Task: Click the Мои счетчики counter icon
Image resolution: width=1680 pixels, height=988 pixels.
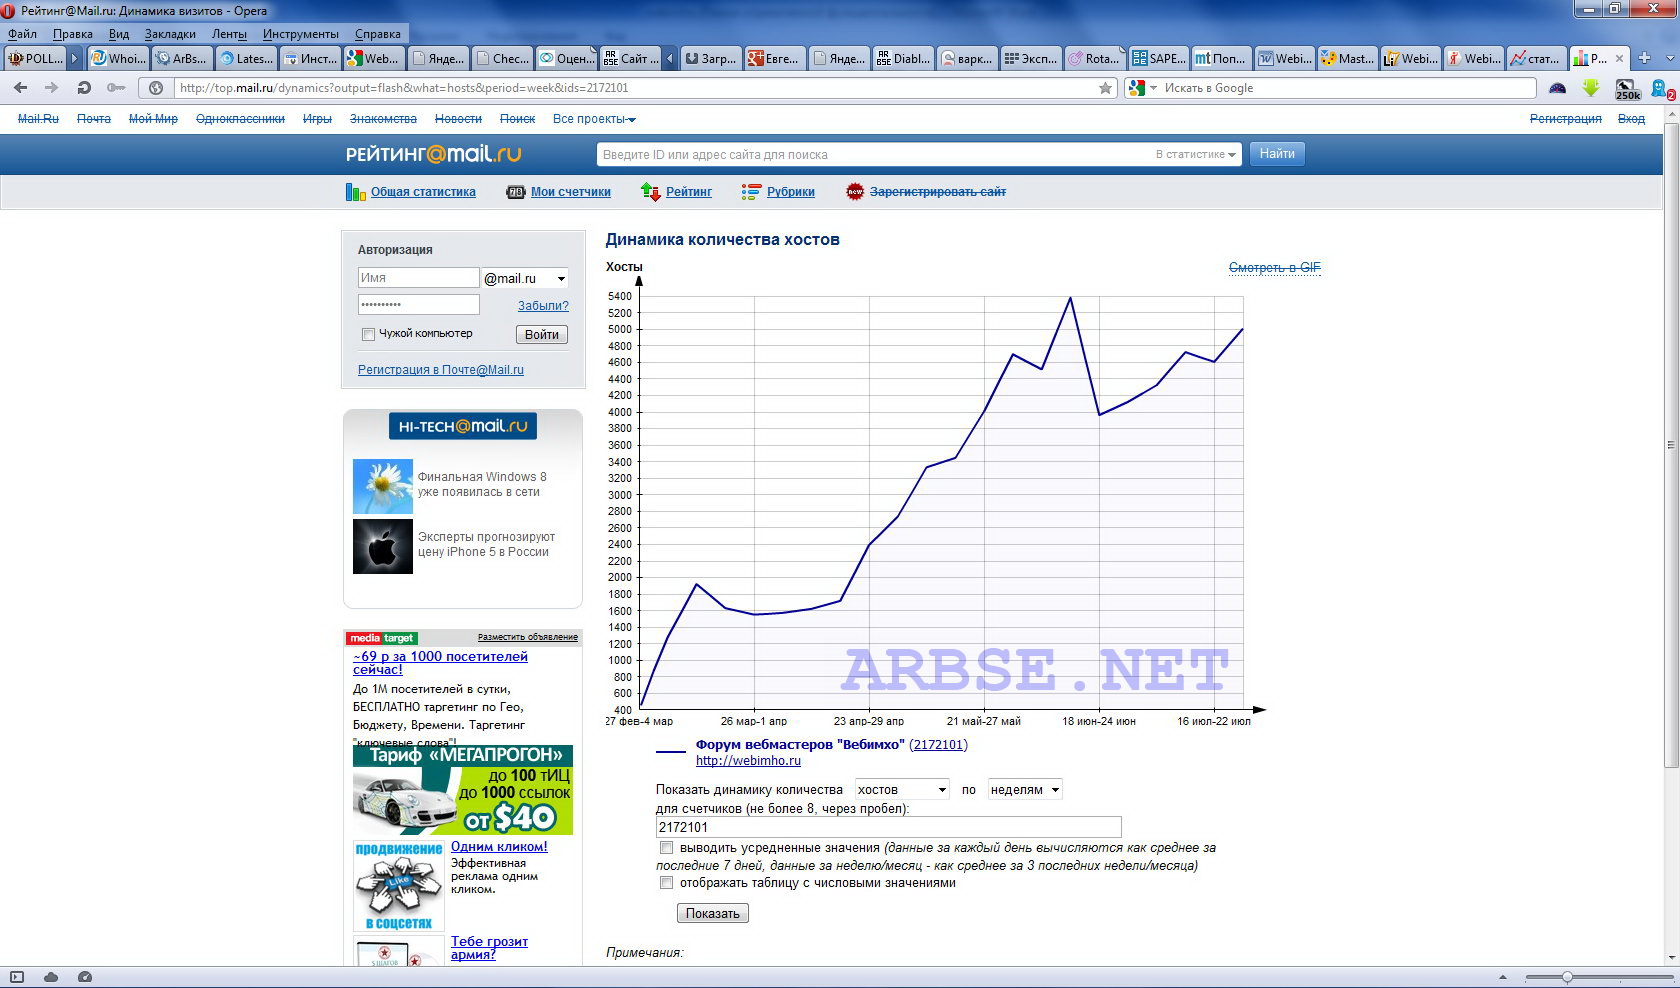Action: coord(515,192)
